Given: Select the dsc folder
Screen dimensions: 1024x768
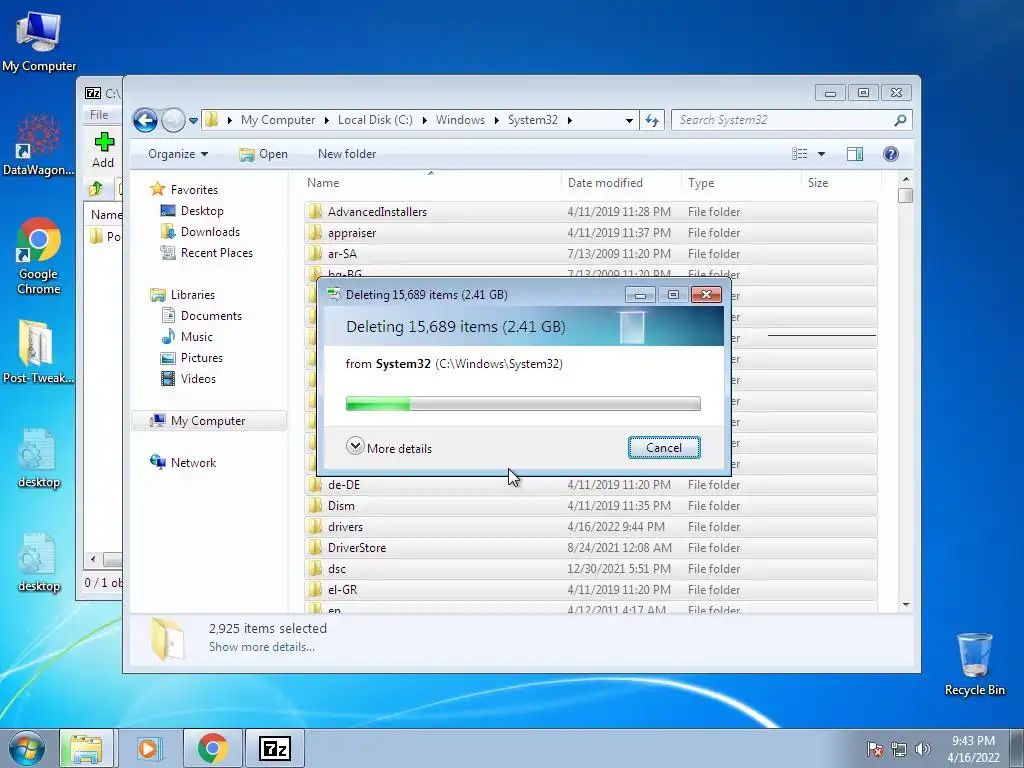Looking at the screenshot, I should point(590,569).
